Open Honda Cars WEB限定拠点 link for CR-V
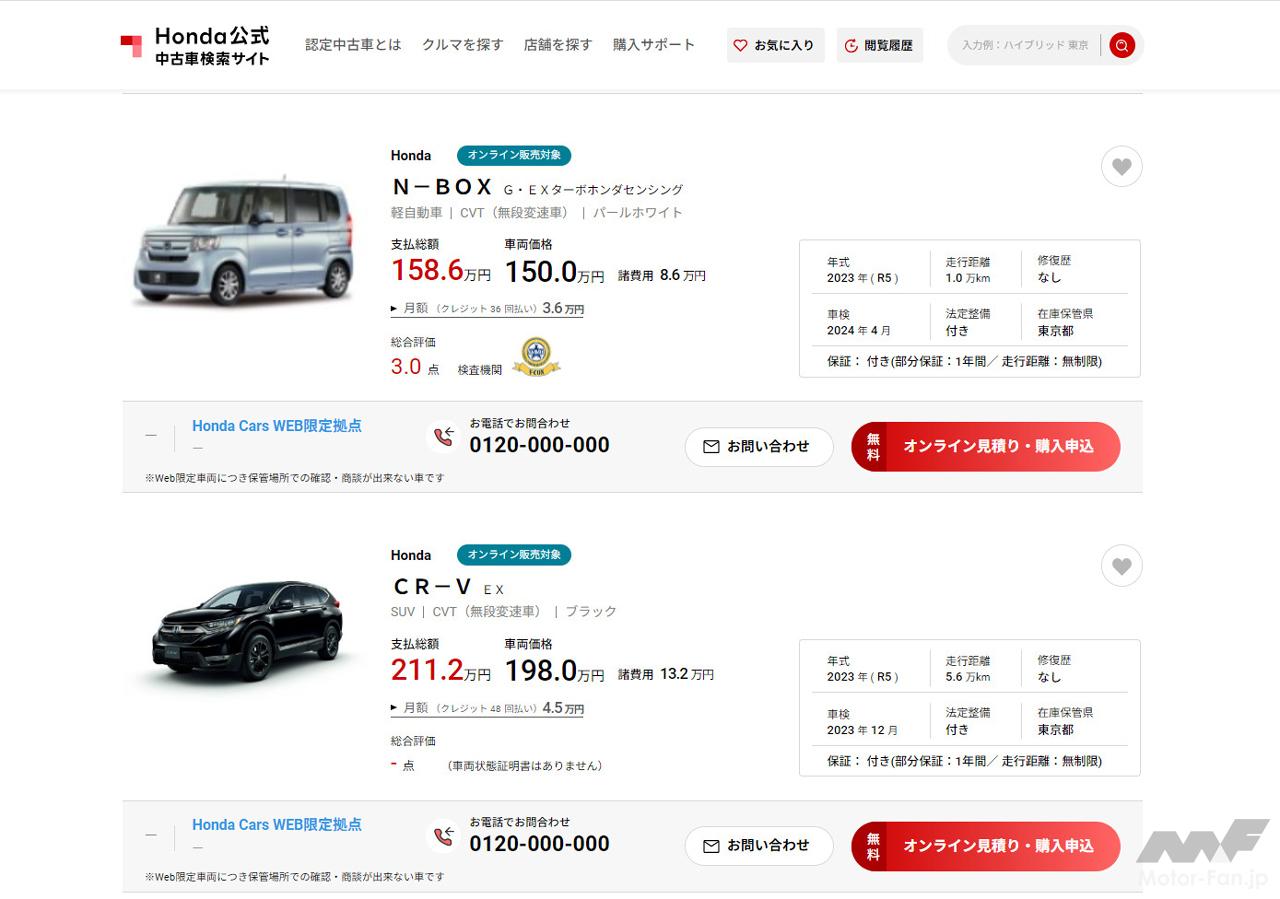Viewport: 1280px width, 899px height. 277,825
